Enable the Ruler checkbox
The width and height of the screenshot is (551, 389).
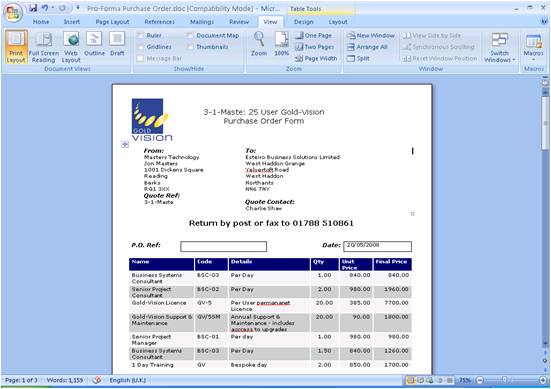[141, 35]
